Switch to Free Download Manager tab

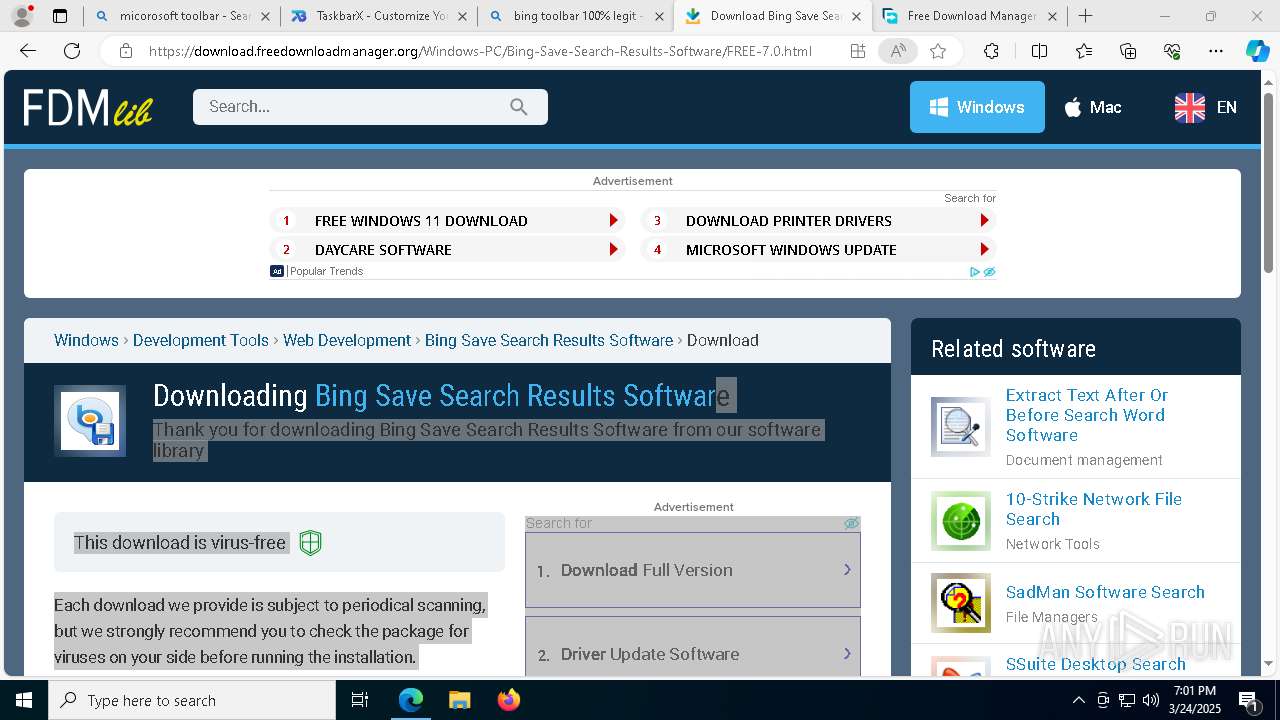(970, 16)
